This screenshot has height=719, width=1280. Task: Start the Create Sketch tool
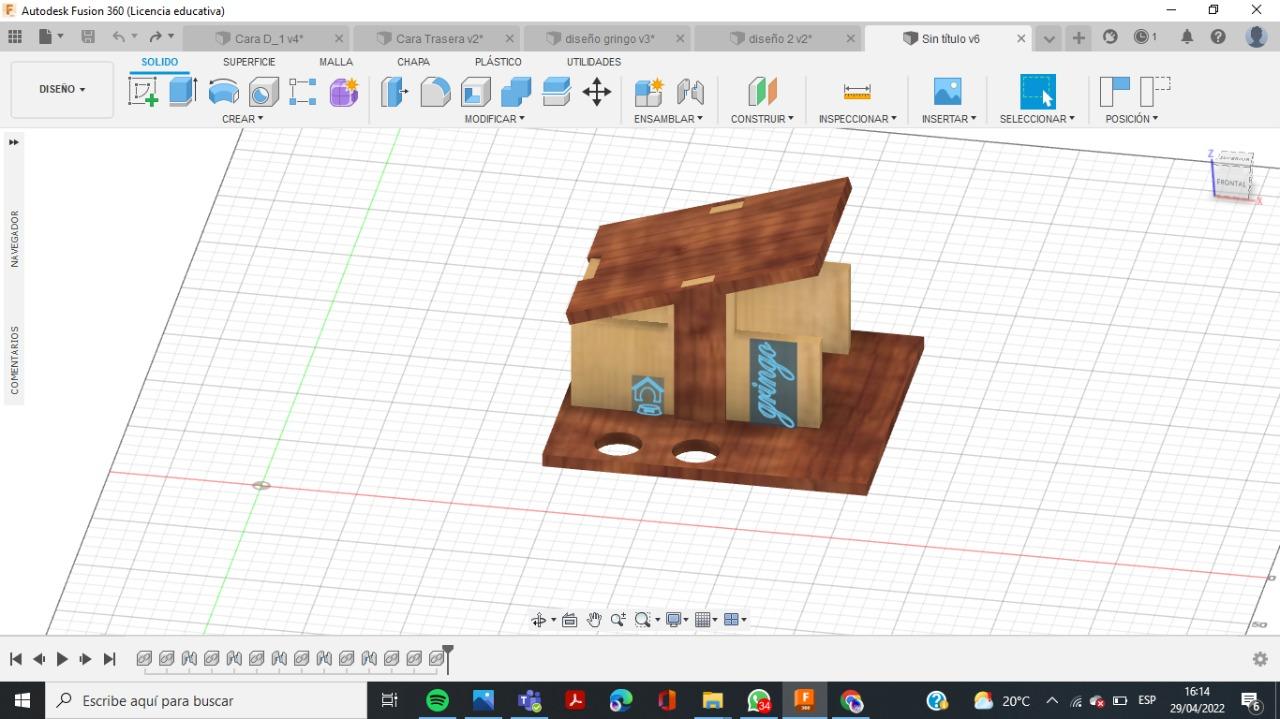[143, 92]
